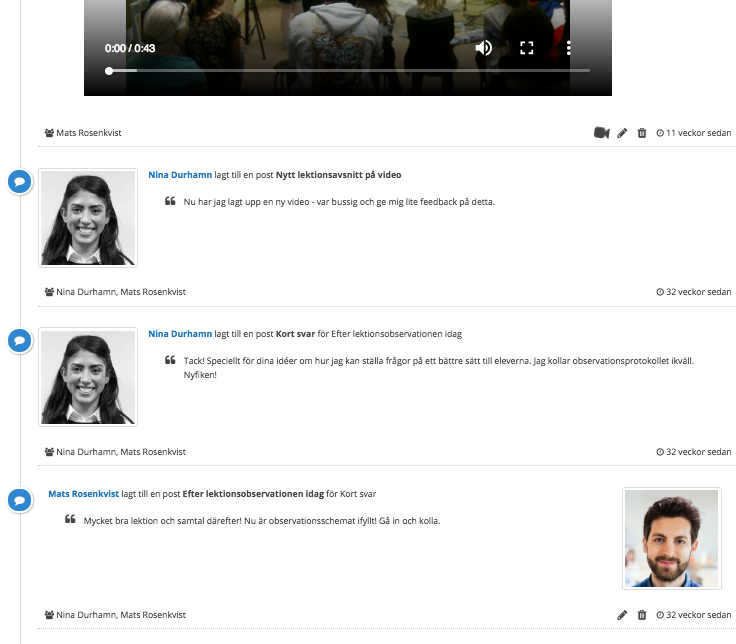The height and width of the screenshot is (644, 736).
Task: Click the video time display 0:00 / 0:43
Action: 130,48
